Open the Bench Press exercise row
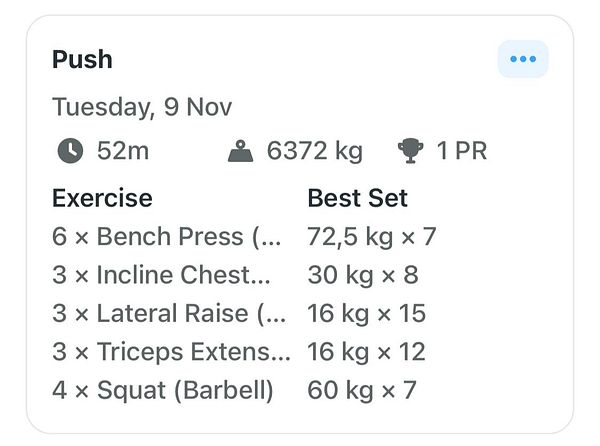Viewport: 600px width, 446px height. [x=168, y=237]
